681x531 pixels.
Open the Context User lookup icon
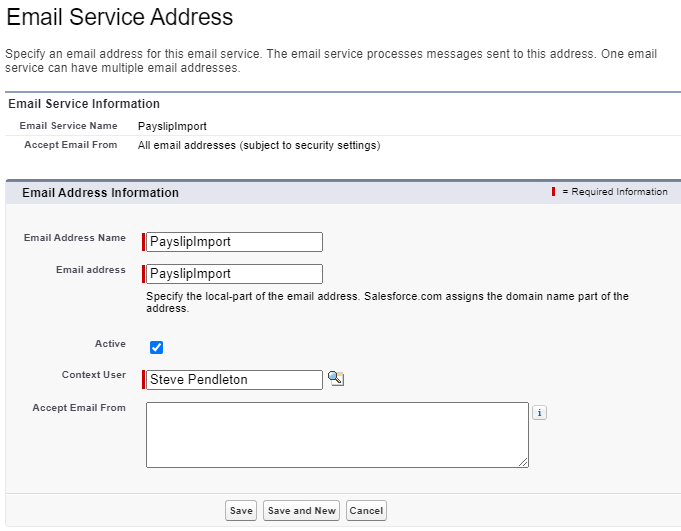336,378
